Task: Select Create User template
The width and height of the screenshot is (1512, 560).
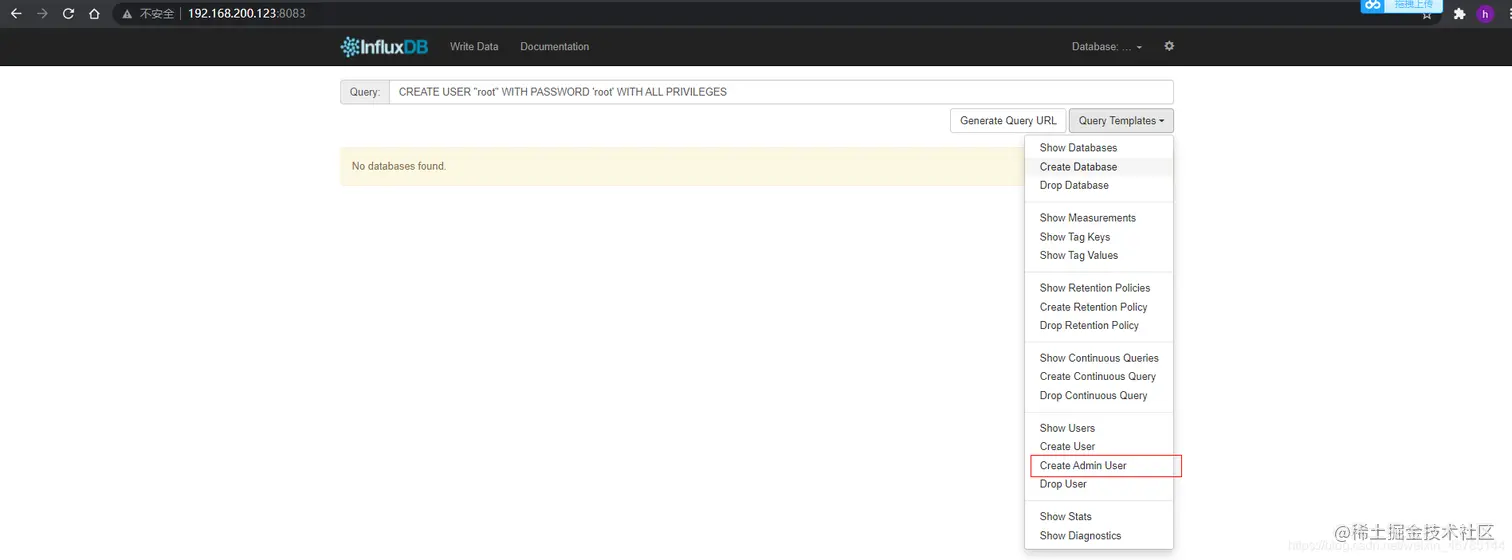Action: coord(1099,446)
